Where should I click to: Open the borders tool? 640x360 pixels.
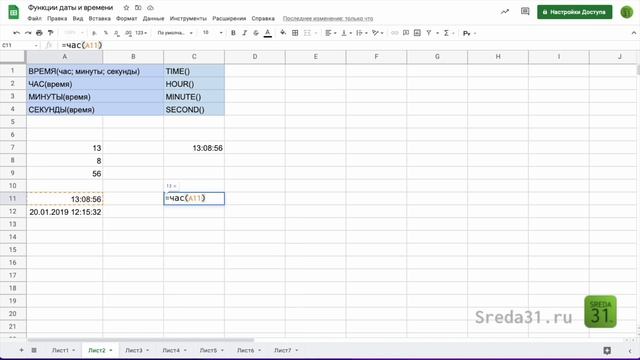[x=295, y=33]
